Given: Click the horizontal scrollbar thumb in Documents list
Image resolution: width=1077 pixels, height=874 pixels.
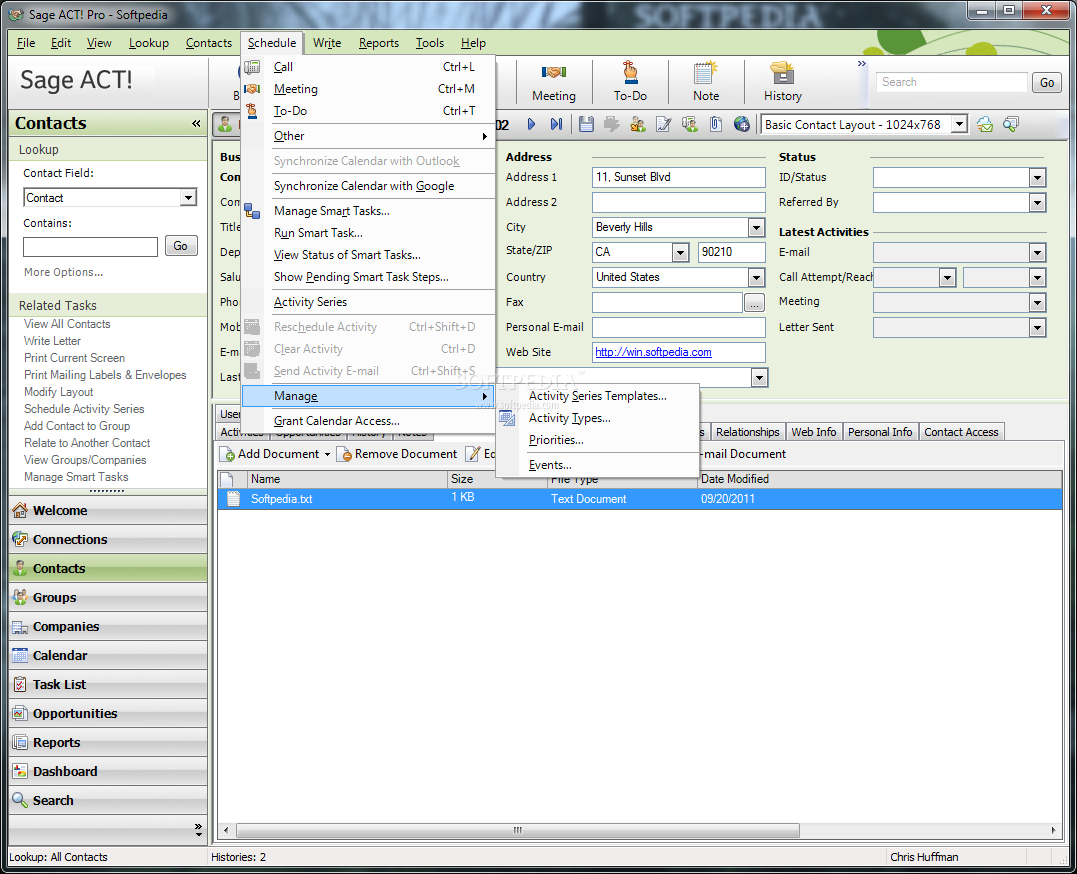Looking at the screenshot, I should coord(518,830).
